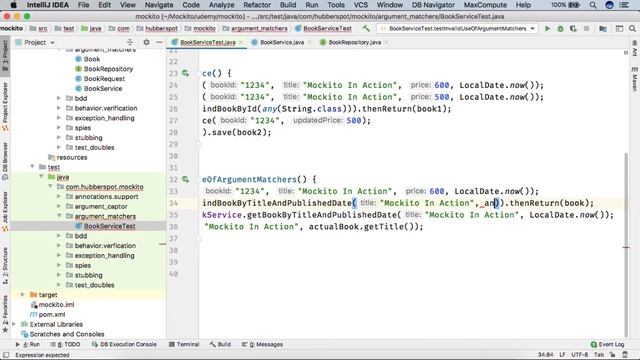
Task: Open the Terminal tool window
Action: coord(184,344)
